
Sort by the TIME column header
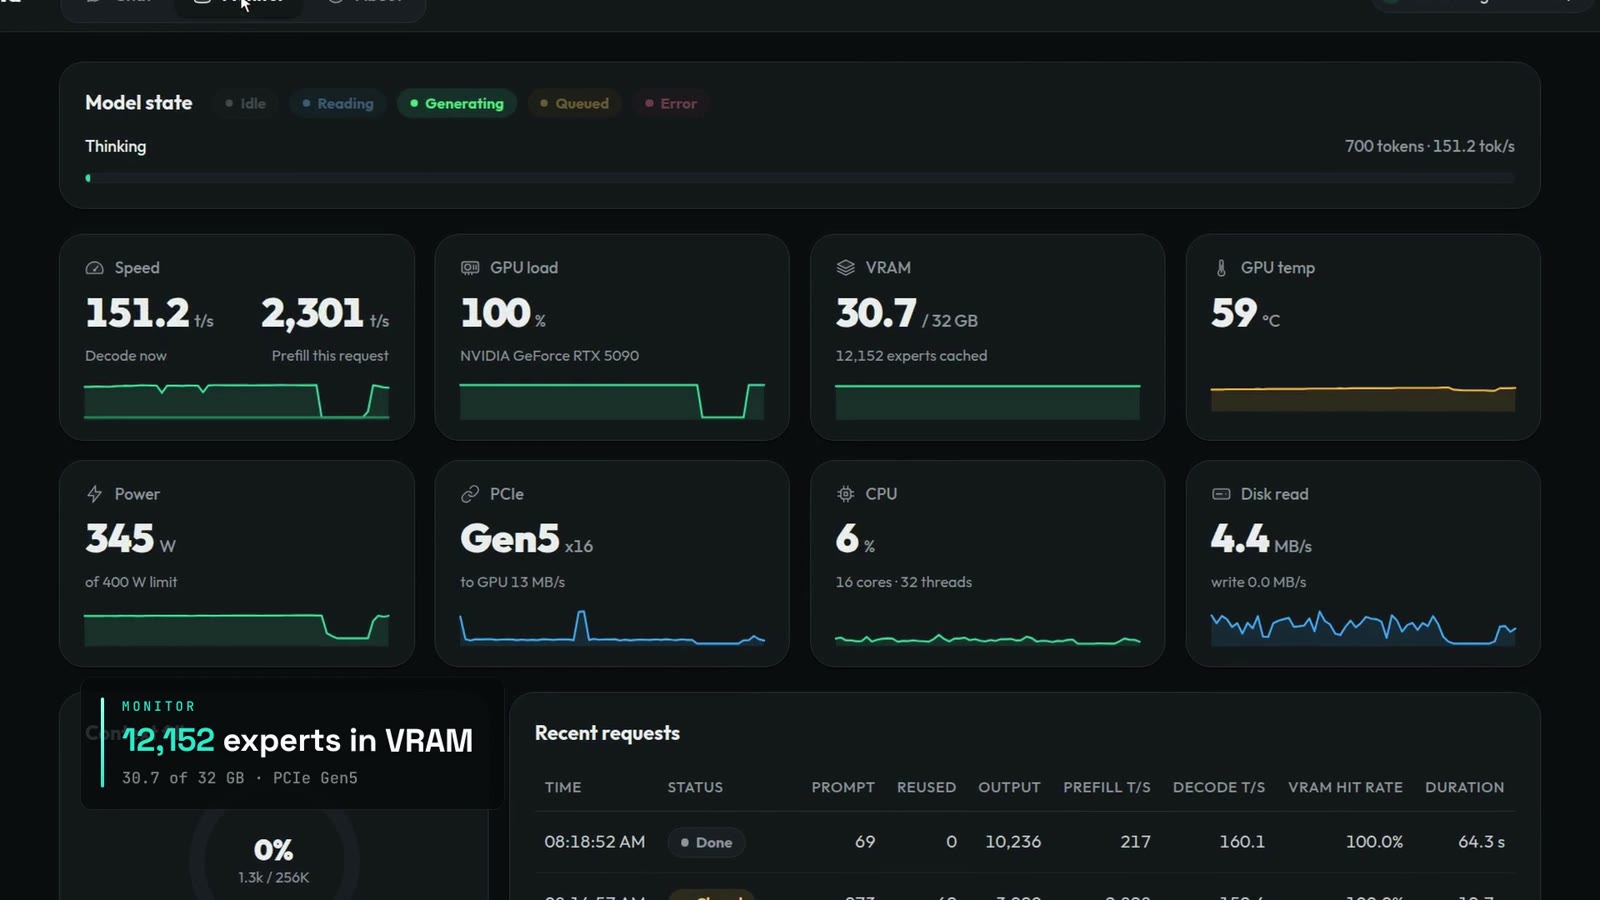[563, 787]
